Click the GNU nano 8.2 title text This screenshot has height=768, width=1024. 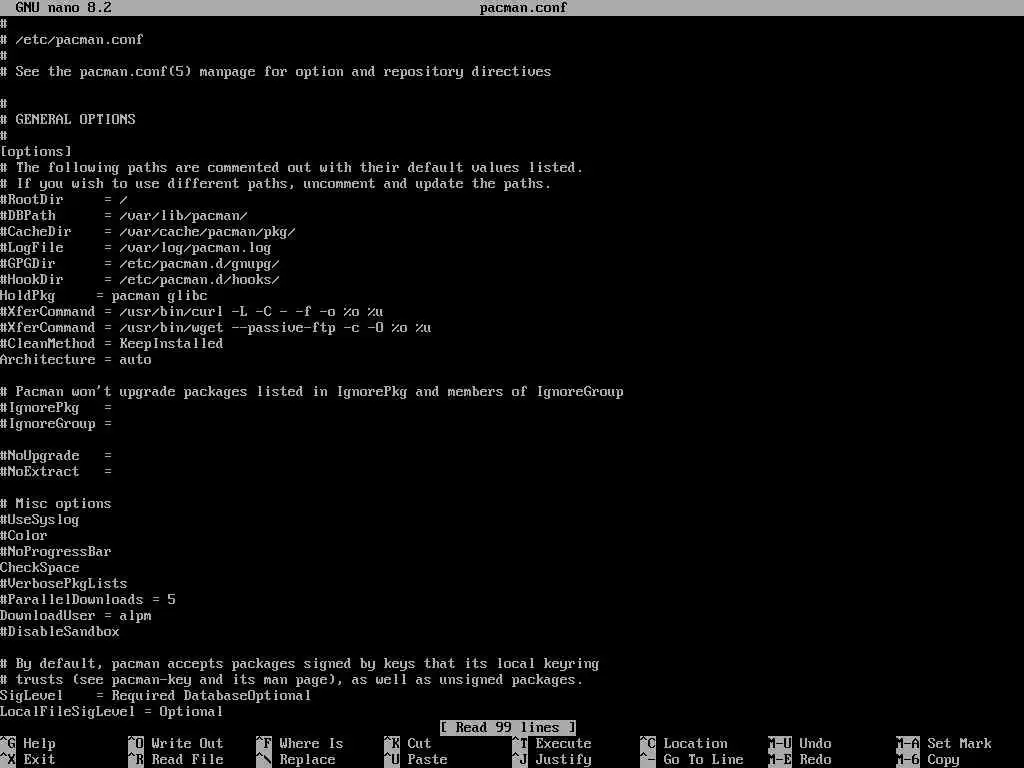(x=63, y=8)
